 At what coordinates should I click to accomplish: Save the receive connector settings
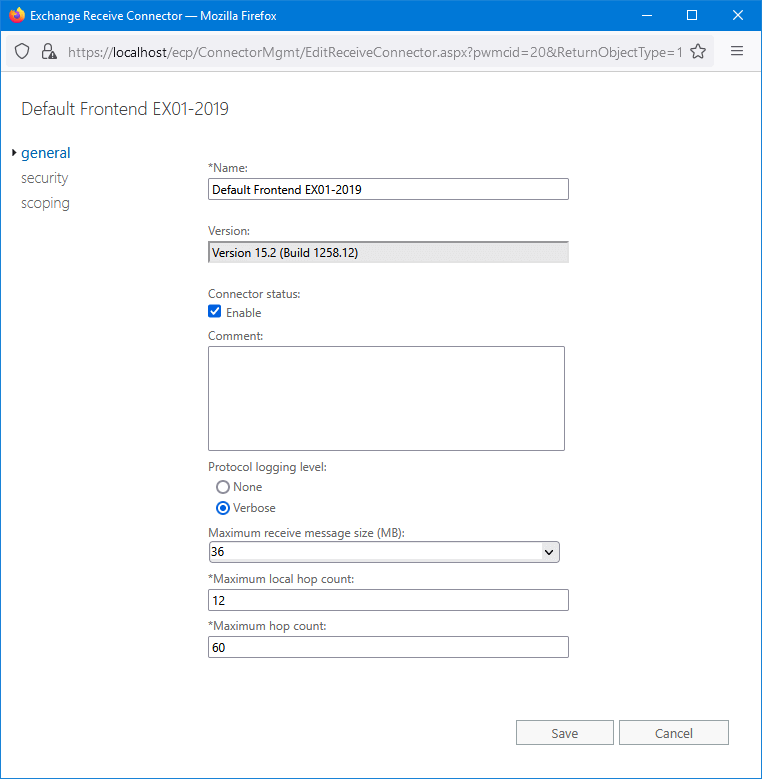pyautogui.click(x=564, y=733)
